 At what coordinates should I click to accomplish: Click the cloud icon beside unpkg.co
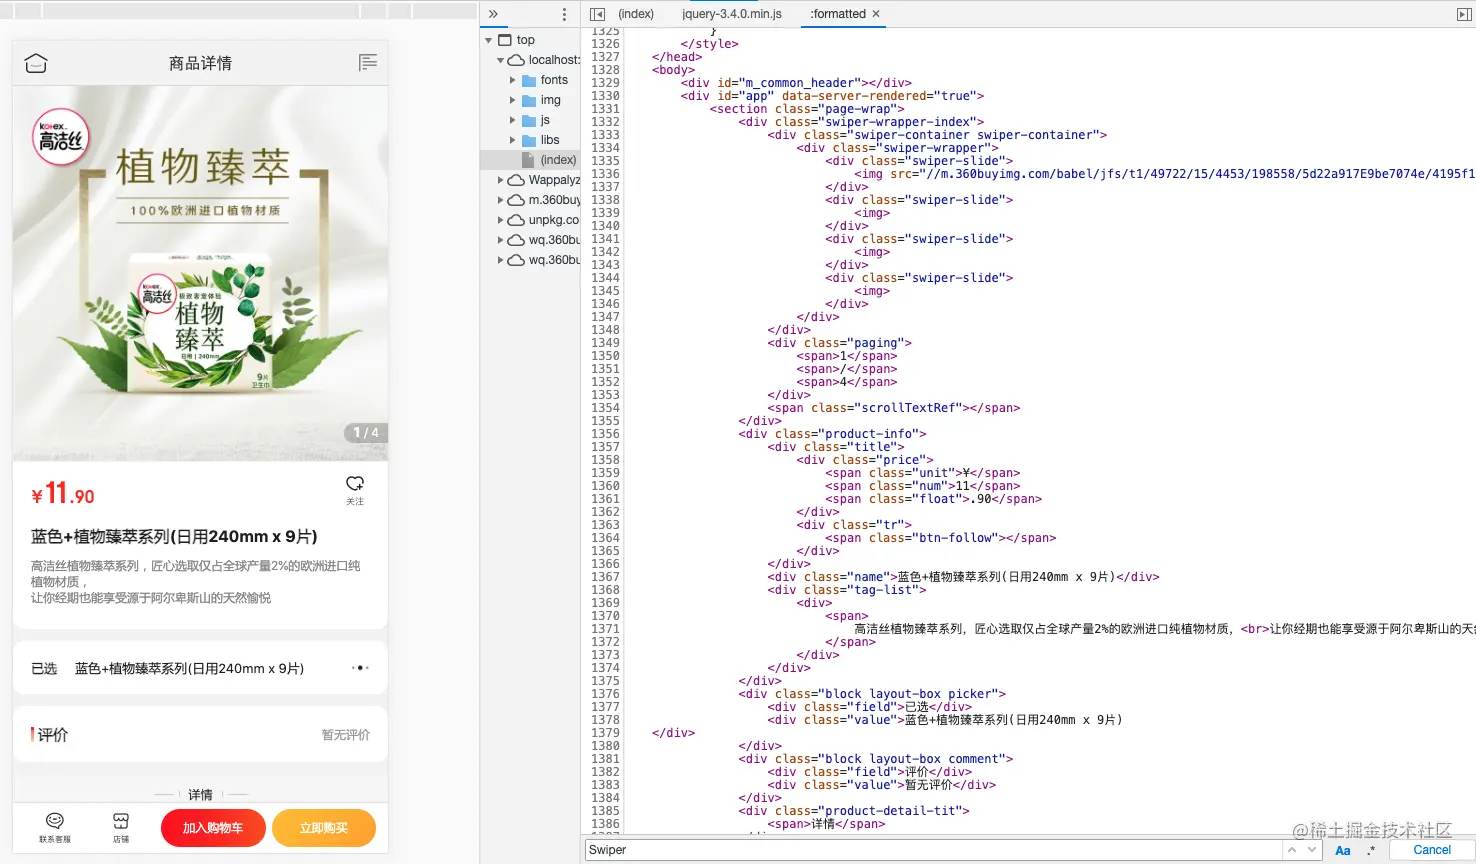click(x=516, y=220)
